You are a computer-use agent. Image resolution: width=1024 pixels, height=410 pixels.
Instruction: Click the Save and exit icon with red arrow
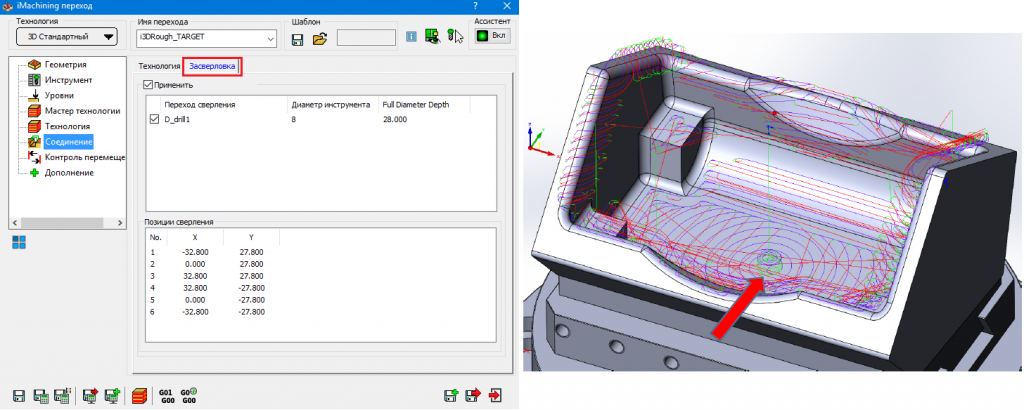point(473,396)
